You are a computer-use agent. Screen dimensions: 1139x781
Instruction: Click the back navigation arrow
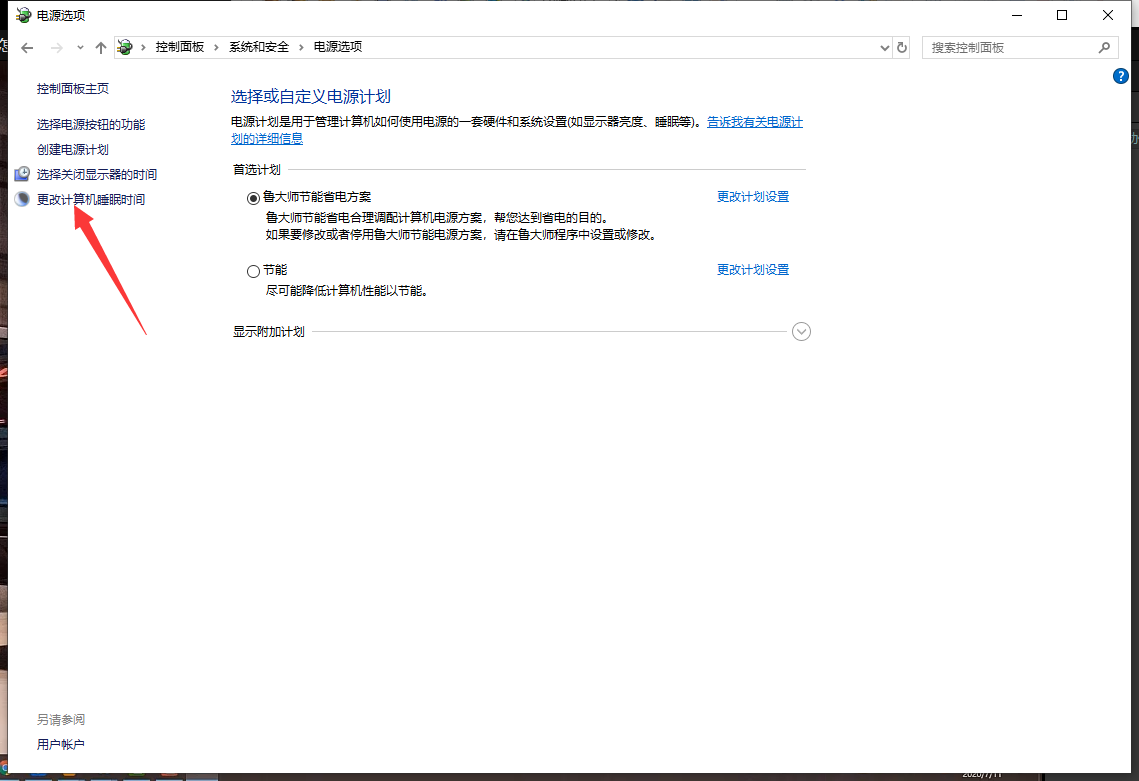coord(27,47)
